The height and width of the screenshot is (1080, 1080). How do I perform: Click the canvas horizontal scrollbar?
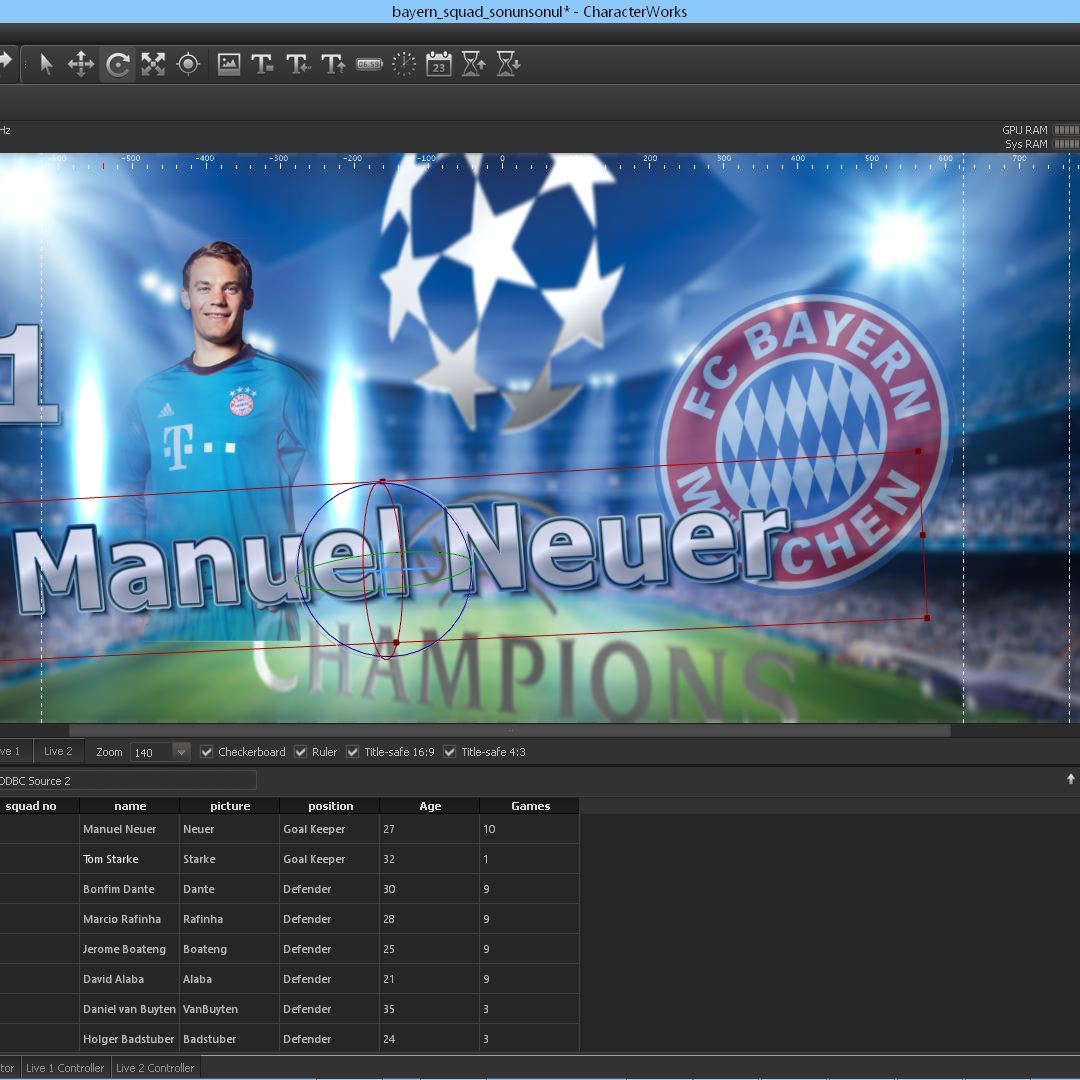pos(509,731)
